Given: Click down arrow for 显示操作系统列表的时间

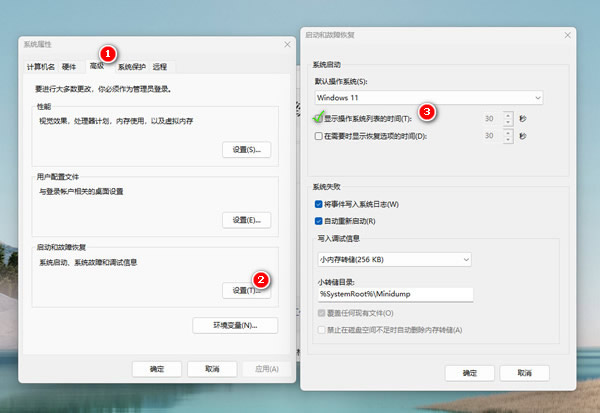Looking at the screenshot, I should pyautogui.click(x=508, y=122).
